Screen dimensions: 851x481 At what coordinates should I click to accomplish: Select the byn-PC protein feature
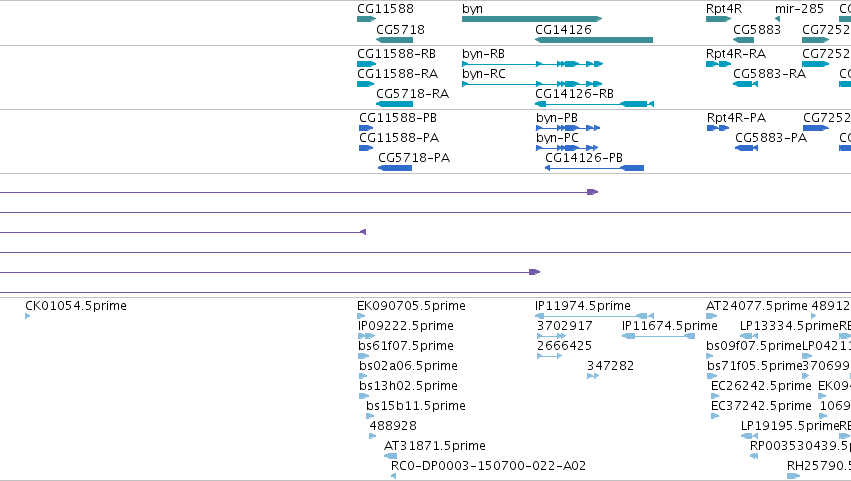point(567,148)
